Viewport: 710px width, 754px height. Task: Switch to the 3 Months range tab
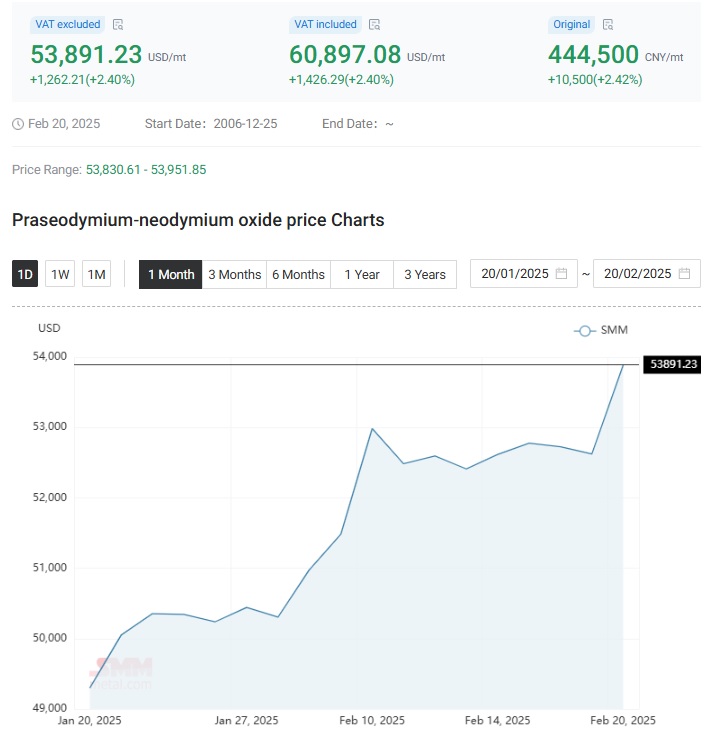tap(234, 275)
